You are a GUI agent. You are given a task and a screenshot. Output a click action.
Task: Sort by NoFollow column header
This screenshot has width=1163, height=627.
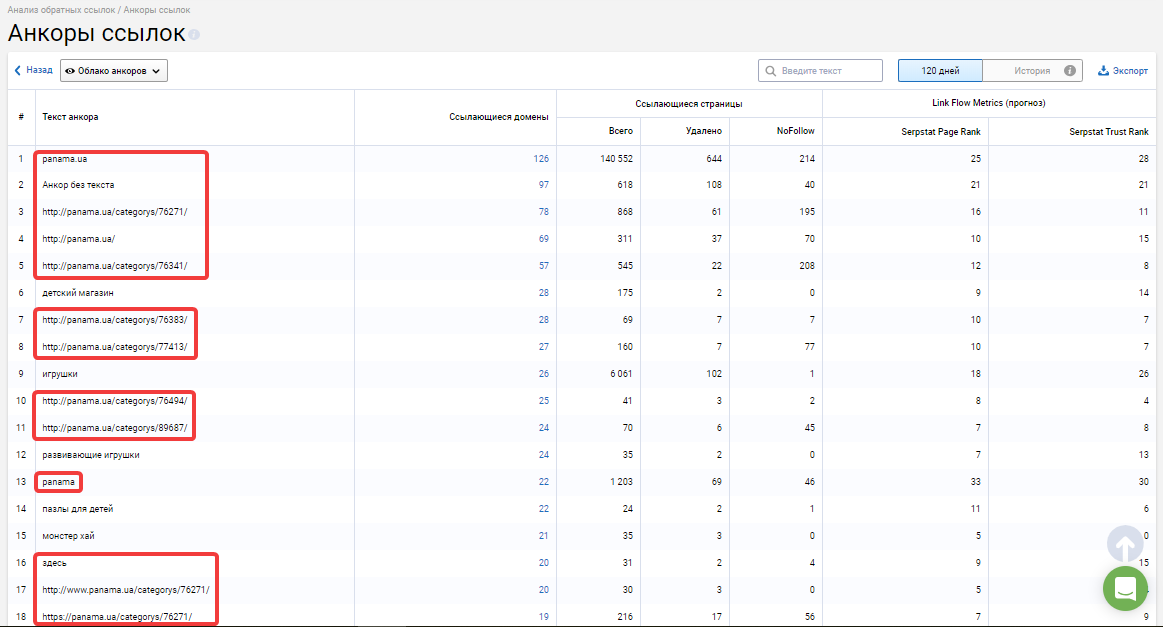pos(795,131)
